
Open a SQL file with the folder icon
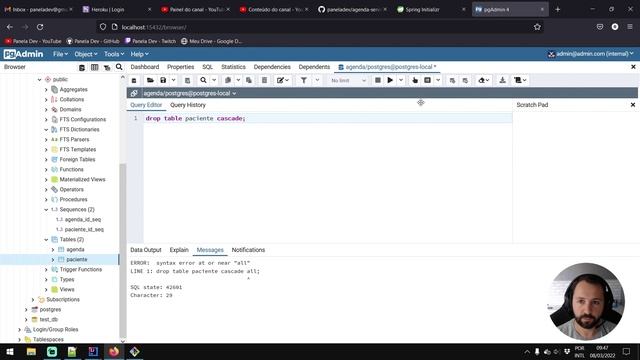150,80
